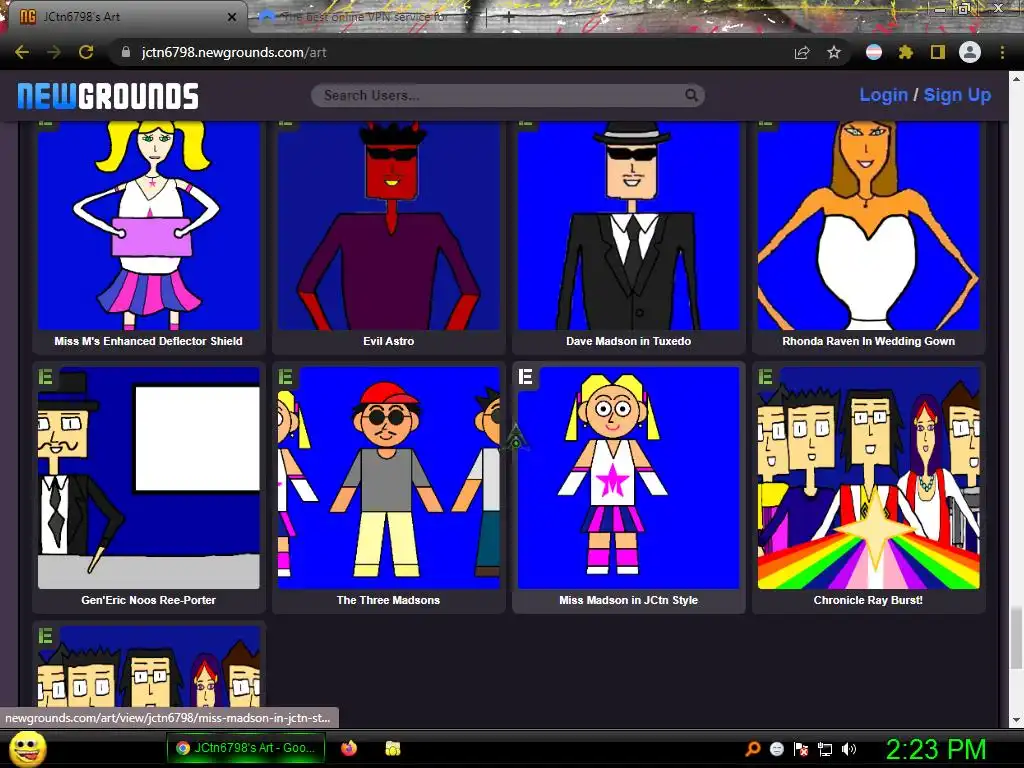The width and height of the screenshot is (1024, 768).
Task: Open Chronicle Ray Burst! artwork thumbnail
Action: pos(868,478)
